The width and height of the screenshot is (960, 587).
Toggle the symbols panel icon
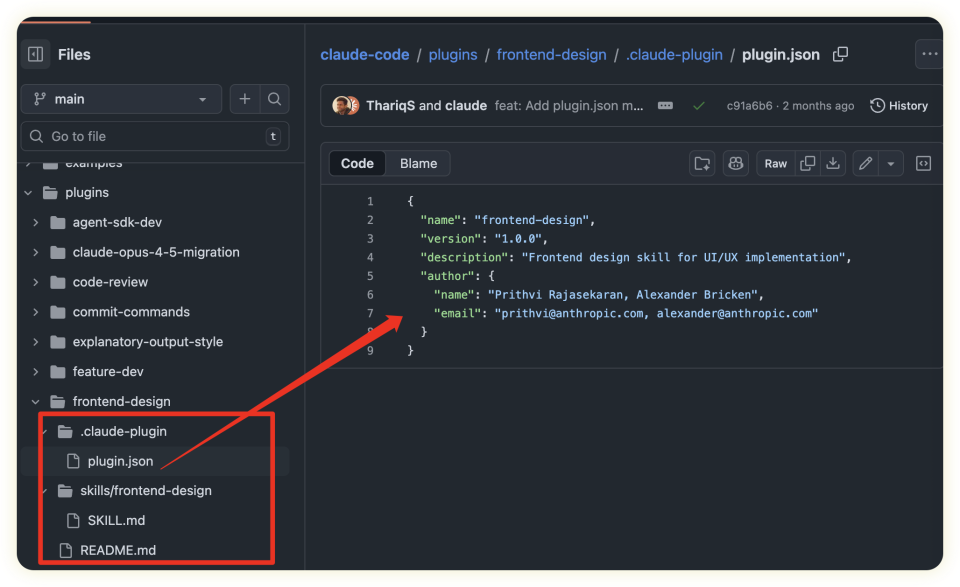pyautogui.click(x=923, y=163)
